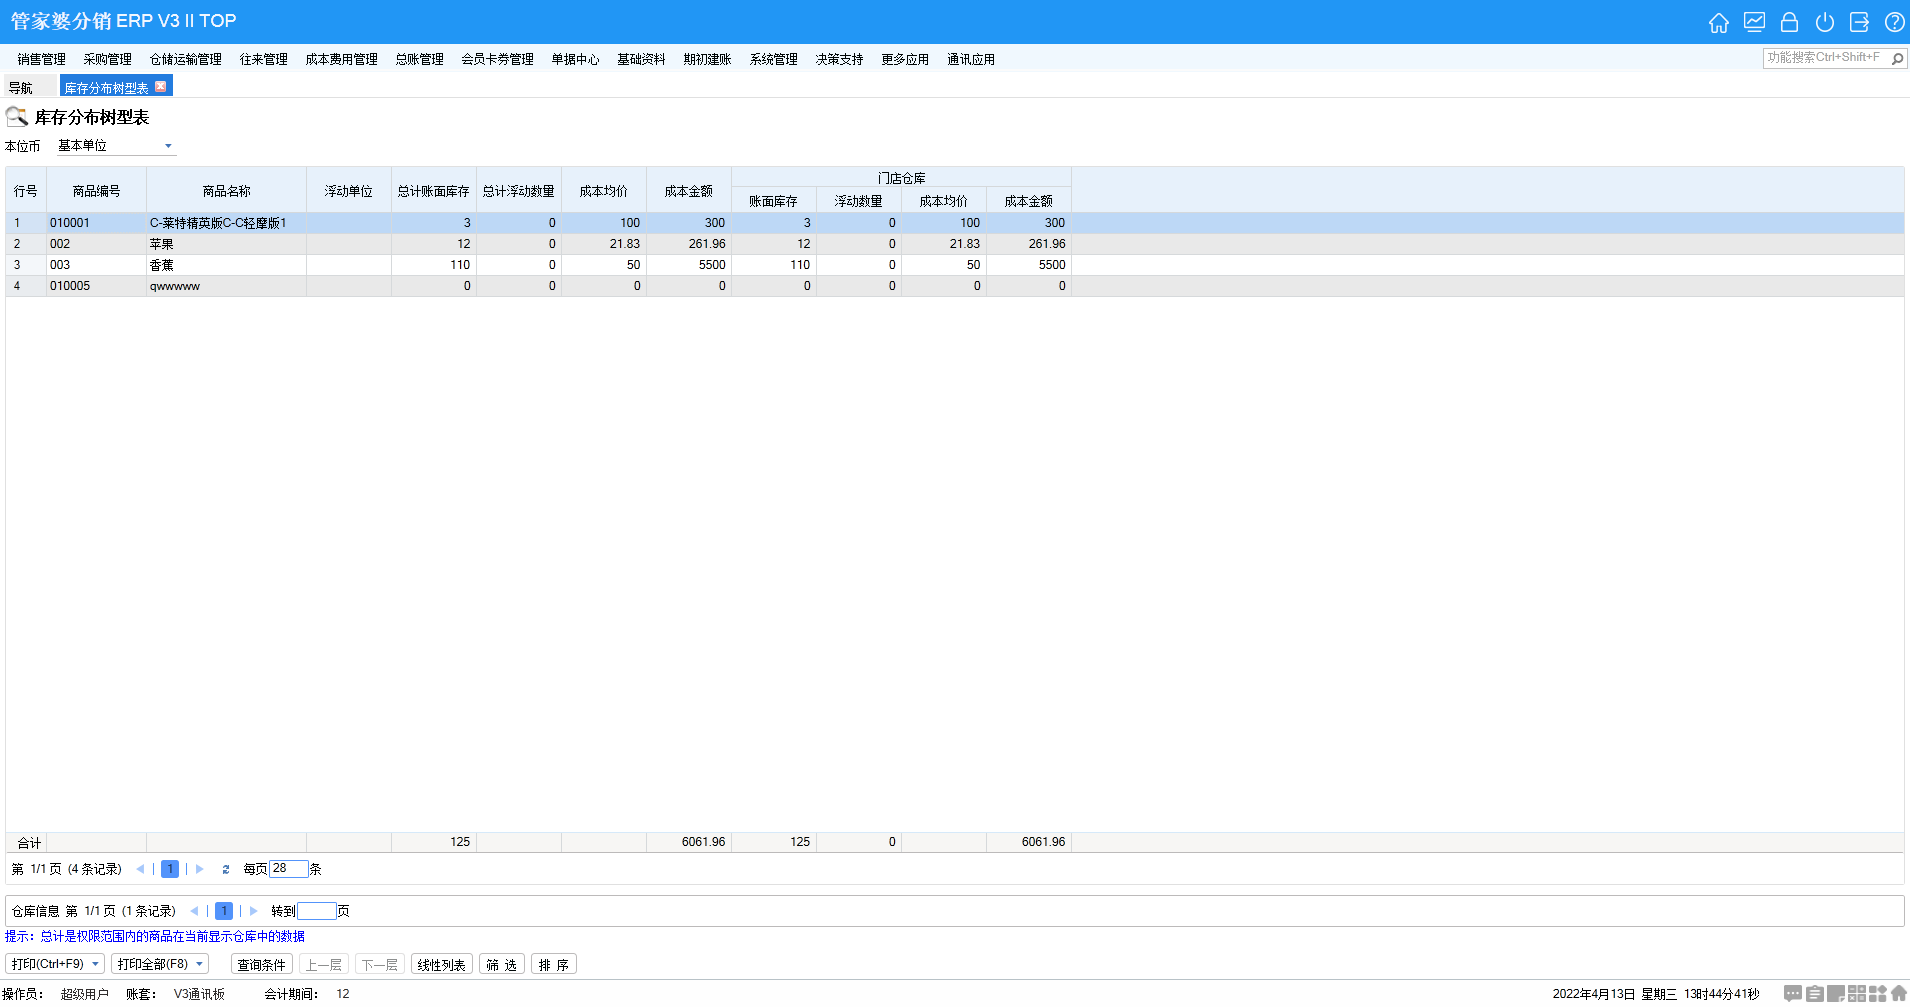Close the 库存分布树型表 tab with its X icon
The image size is (1910, 1007).
160,86
